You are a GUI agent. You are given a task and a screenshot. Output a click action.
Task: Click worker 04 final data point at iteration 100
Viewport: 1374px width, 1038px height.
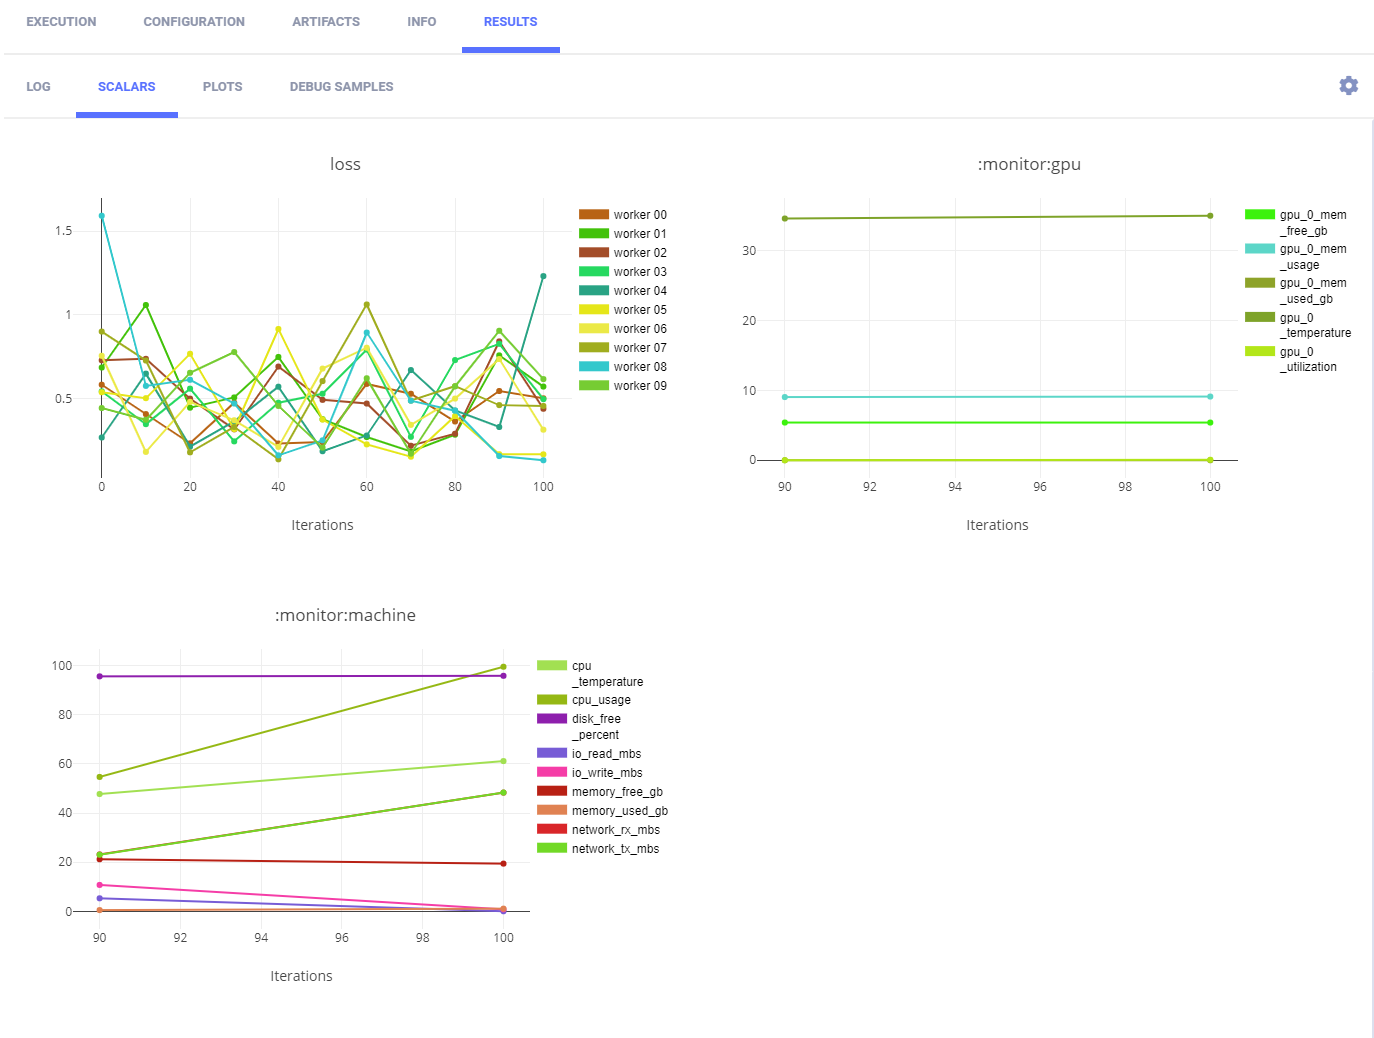click(x=543, y=276)
